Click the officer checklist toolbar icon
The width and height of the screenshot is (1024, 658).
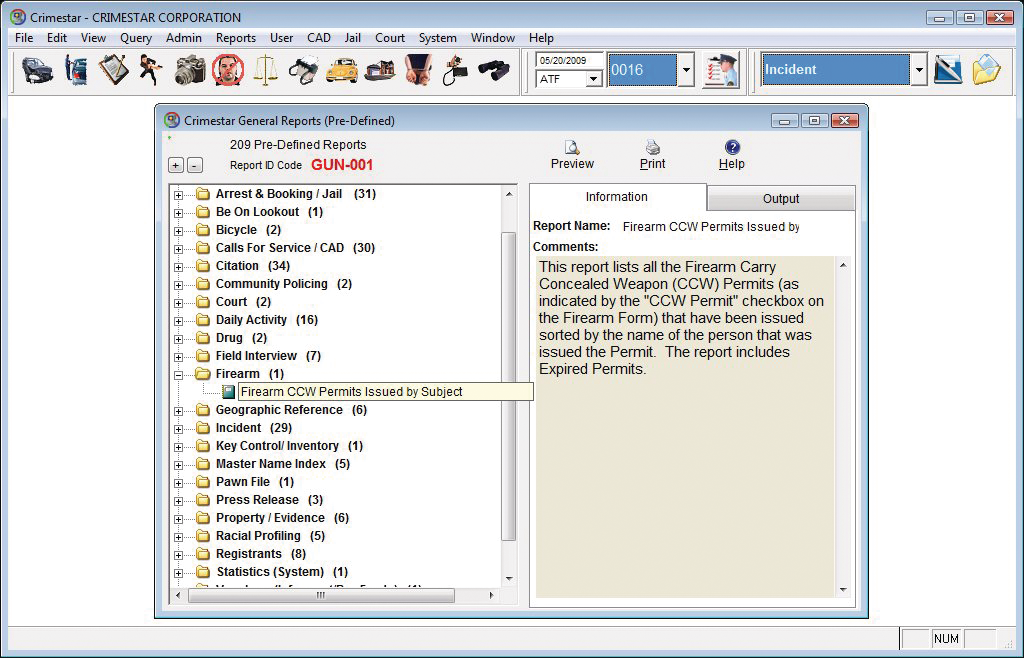pyautogui.click(x=720, y=70)
